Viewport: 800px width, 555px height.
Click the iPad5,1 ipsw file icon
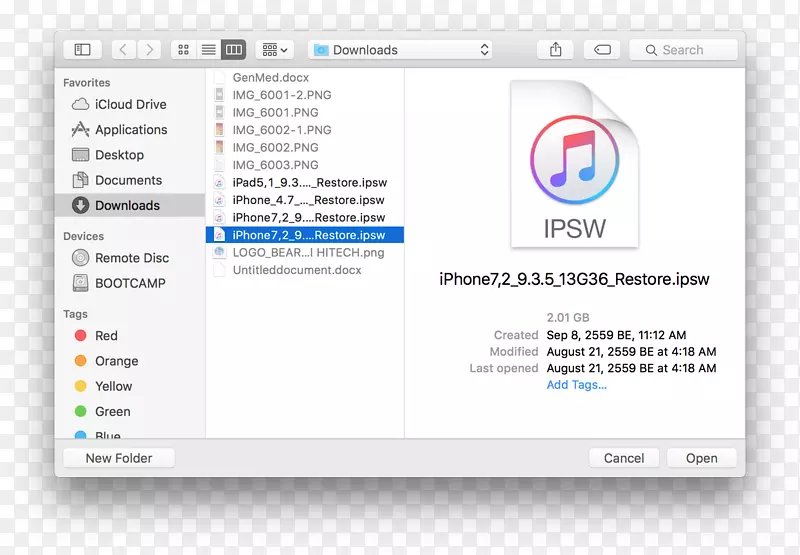[x=219, y=183]
